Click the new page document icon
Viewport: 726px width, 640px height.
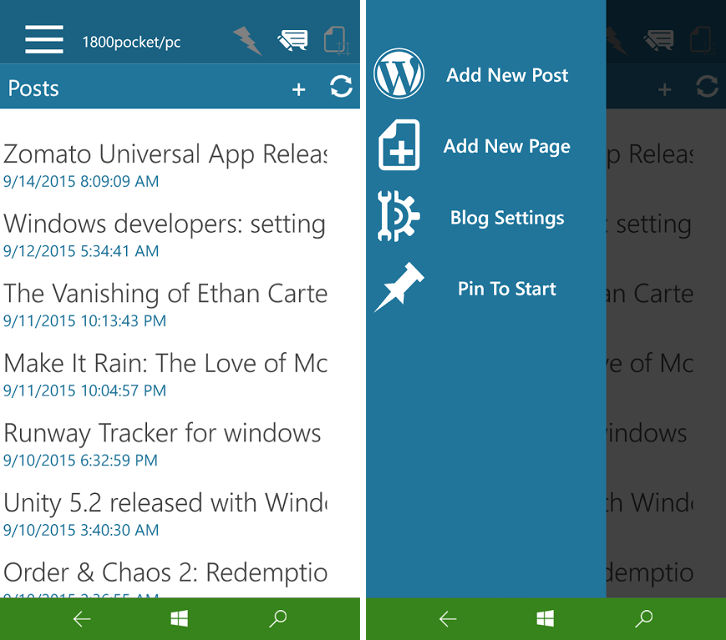click(399, 145)
